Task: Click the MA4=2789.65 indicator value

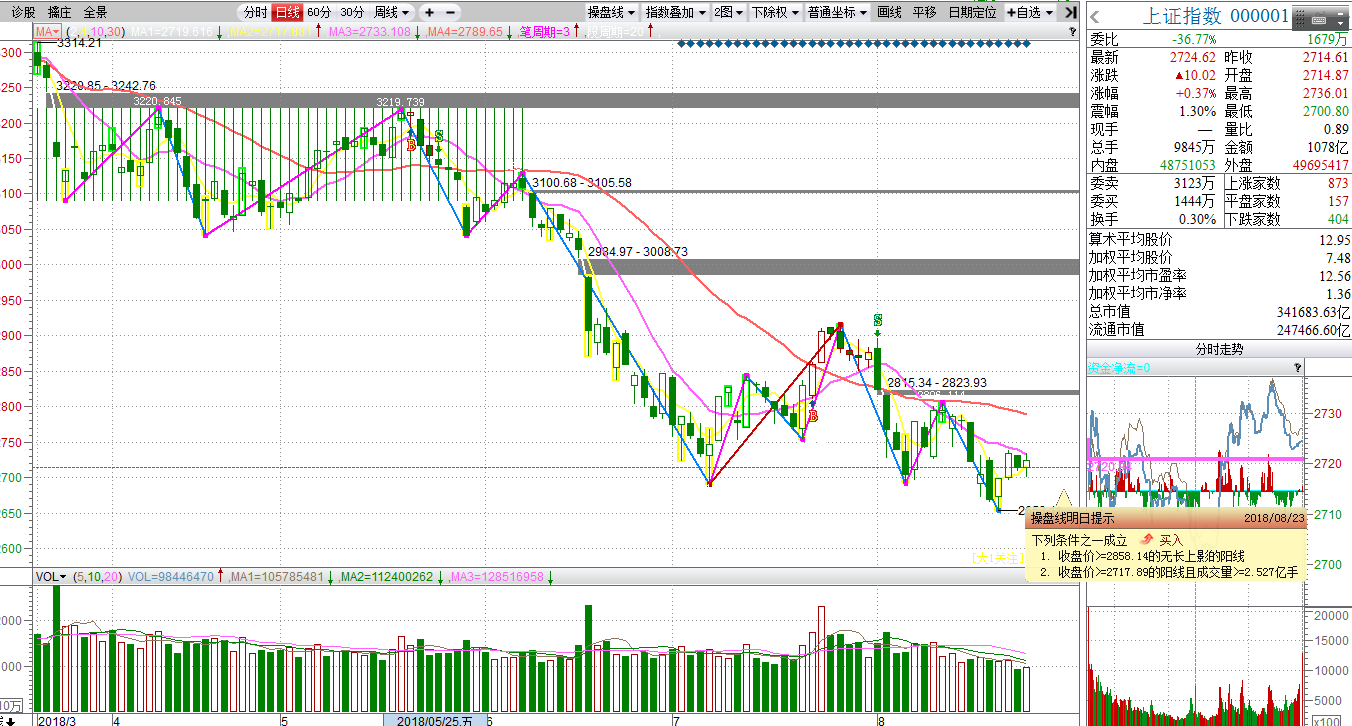Action: tap(465, 32)
